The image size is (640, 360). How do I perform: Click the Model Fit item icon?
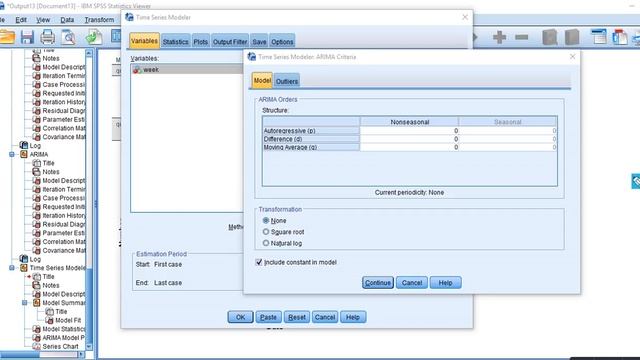[x=49, y=320]
